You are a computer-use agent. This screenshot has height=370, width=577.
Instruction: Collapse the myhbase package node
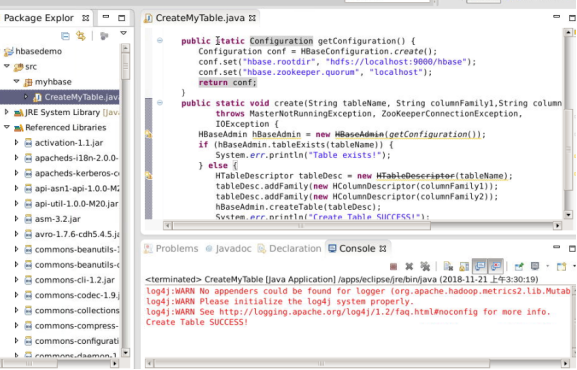17,81
